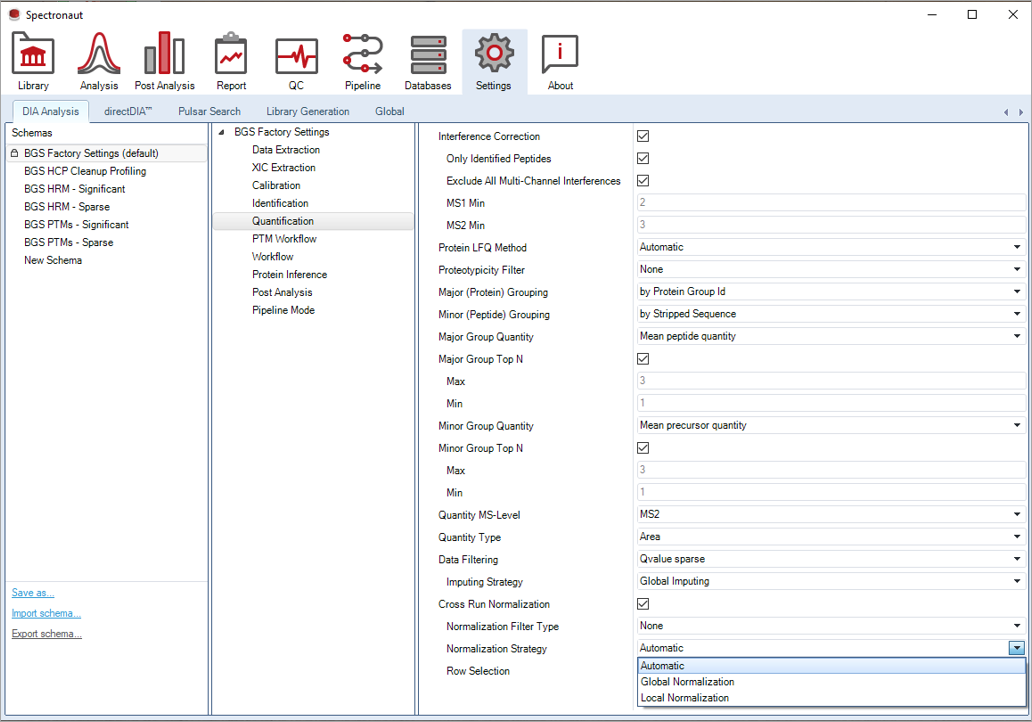Toggle the Interference Correction checkbox
Image resolution: width=1032 pixels, height=722 pixels.
[x=643, y=136]
